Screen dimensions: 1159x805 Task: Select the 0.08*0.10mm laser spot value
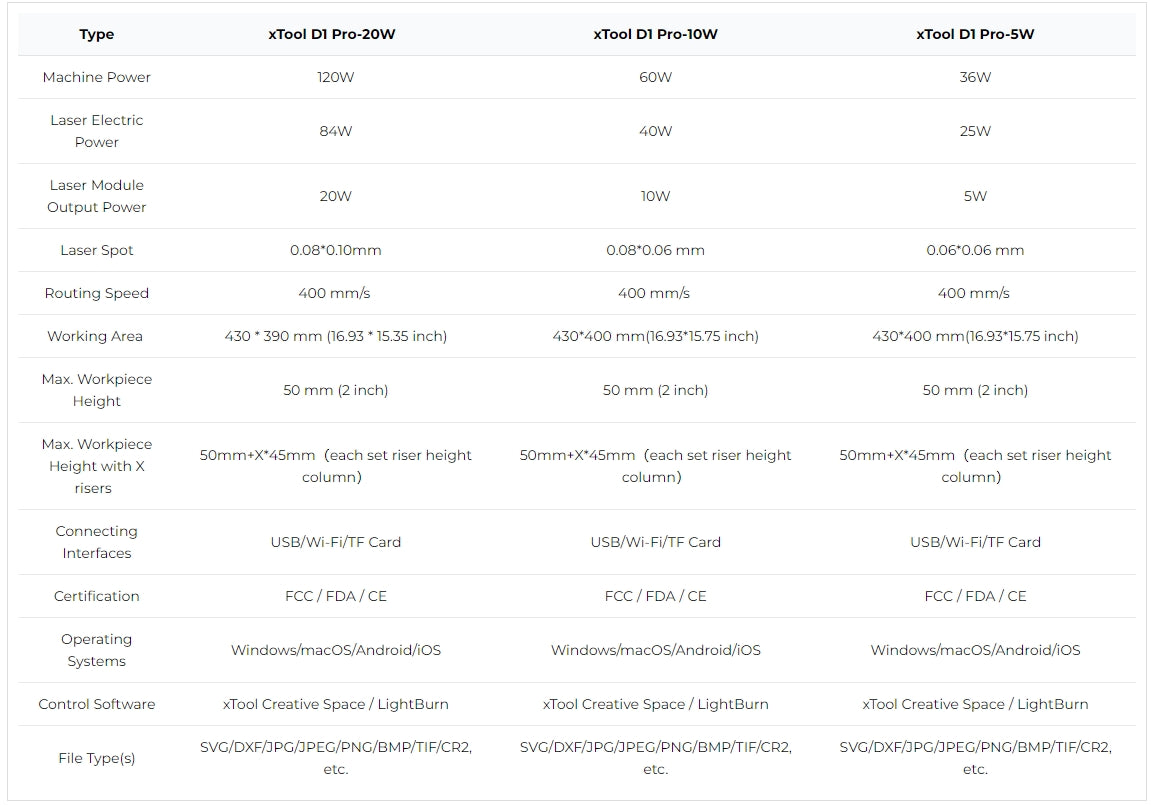click(336, 250)
